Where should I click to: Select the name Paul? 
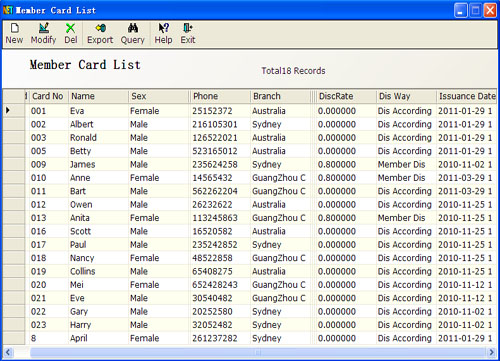[78, 244]
